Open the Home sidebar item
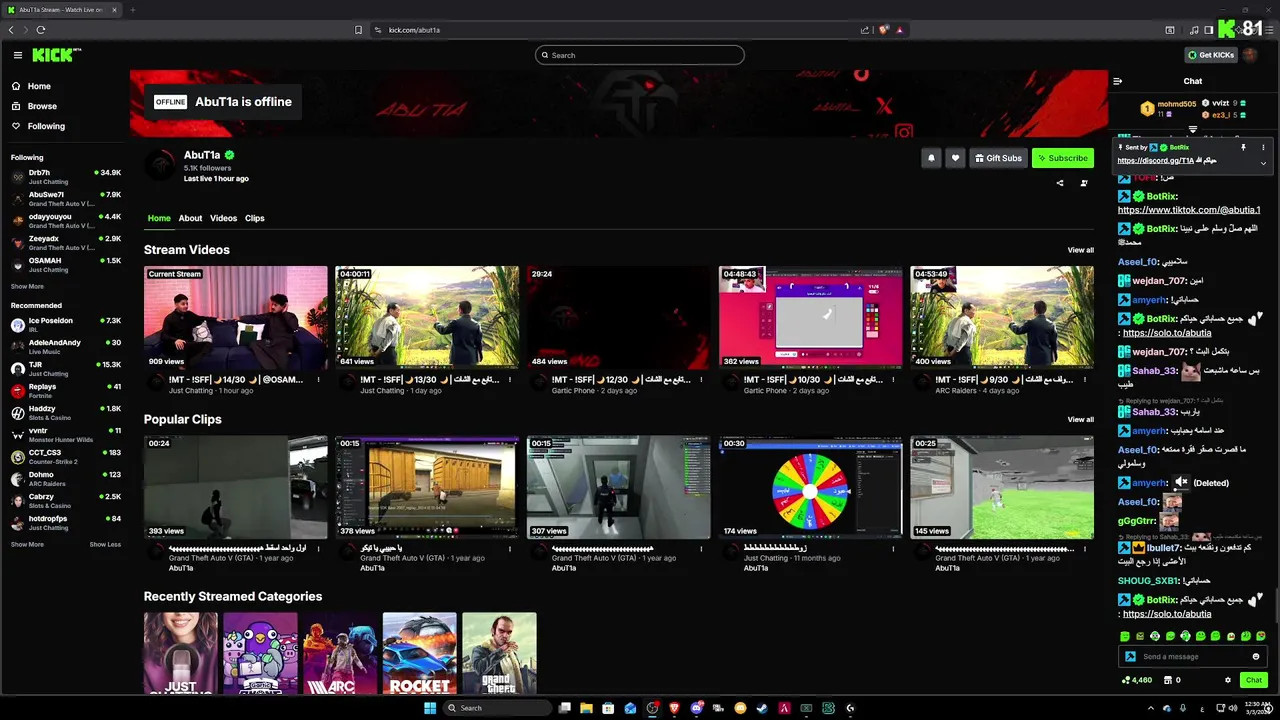 [39, 86]
